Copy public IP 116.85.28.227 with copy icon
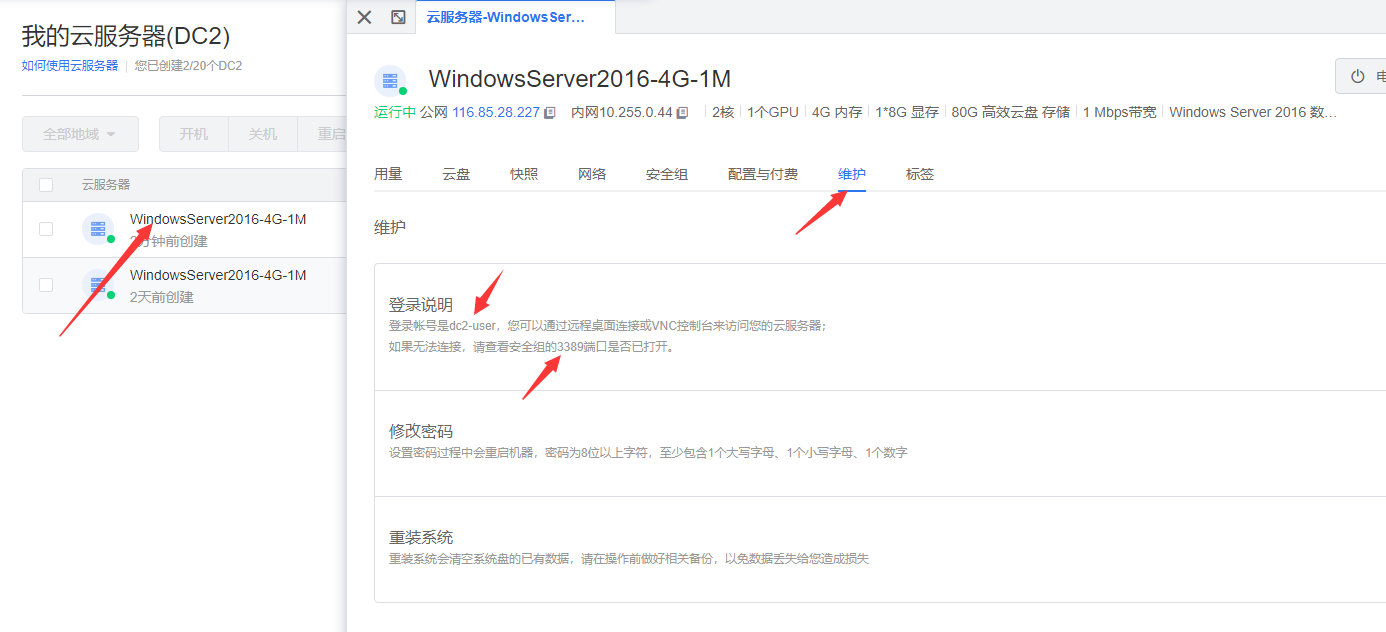 click(550, 113)
